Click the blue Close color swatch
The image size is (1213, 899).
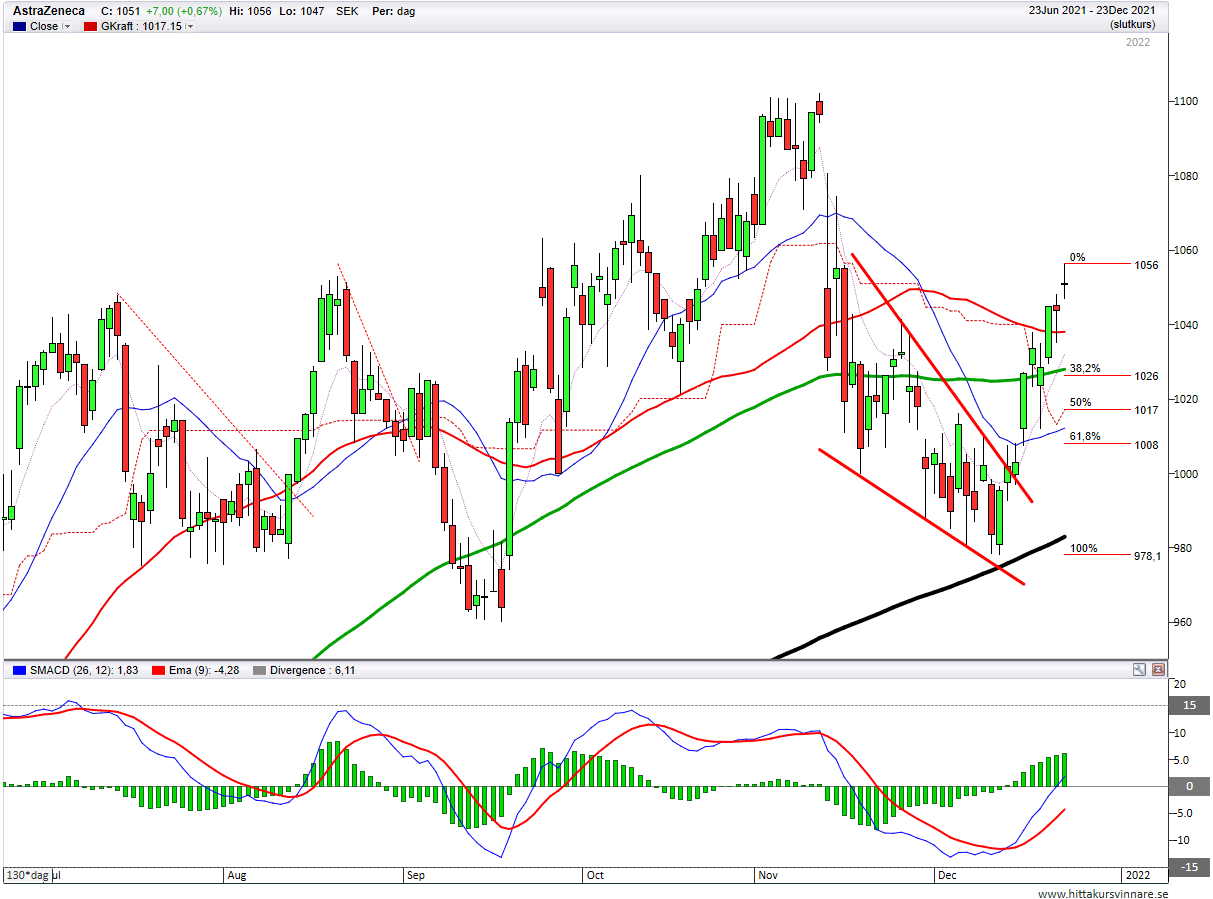click(x=18, y=27)
